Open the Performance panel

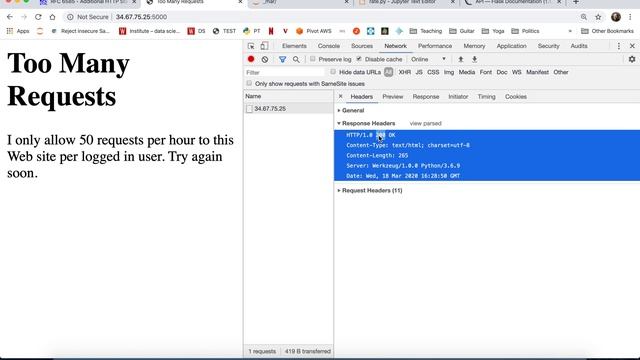(435, 46)
